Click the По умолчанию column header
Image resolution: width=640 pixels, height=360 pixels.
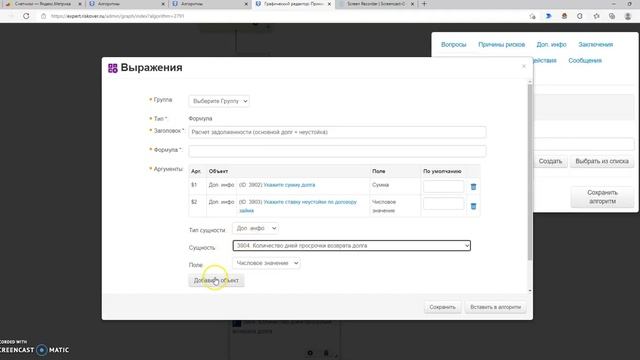(442, 171)
